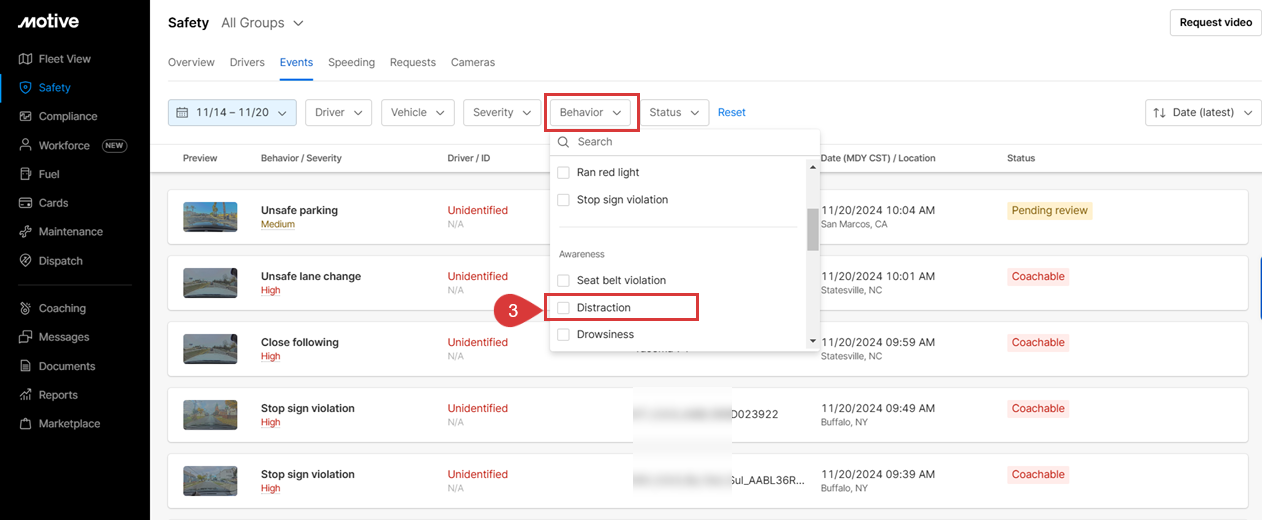Click the Fleet View map icon
Screen dimensions: 1262x520
pos(25,59)
